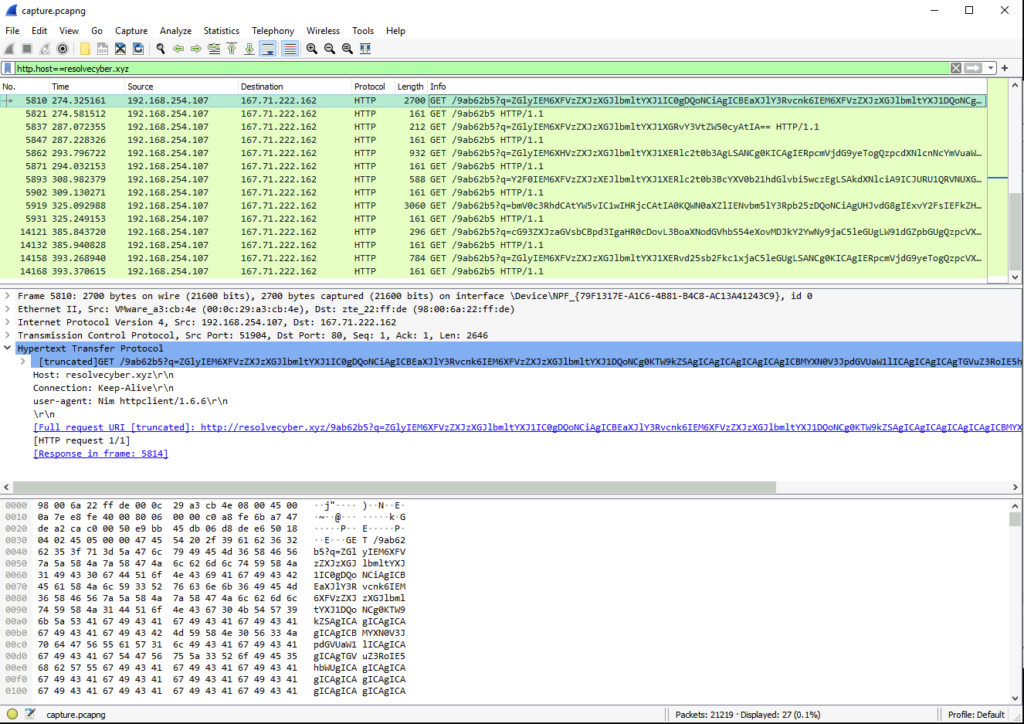Image resolution: width=1024 pixels, height=724 pixels.
Task: Open the View menu
Action: [69, 31]
